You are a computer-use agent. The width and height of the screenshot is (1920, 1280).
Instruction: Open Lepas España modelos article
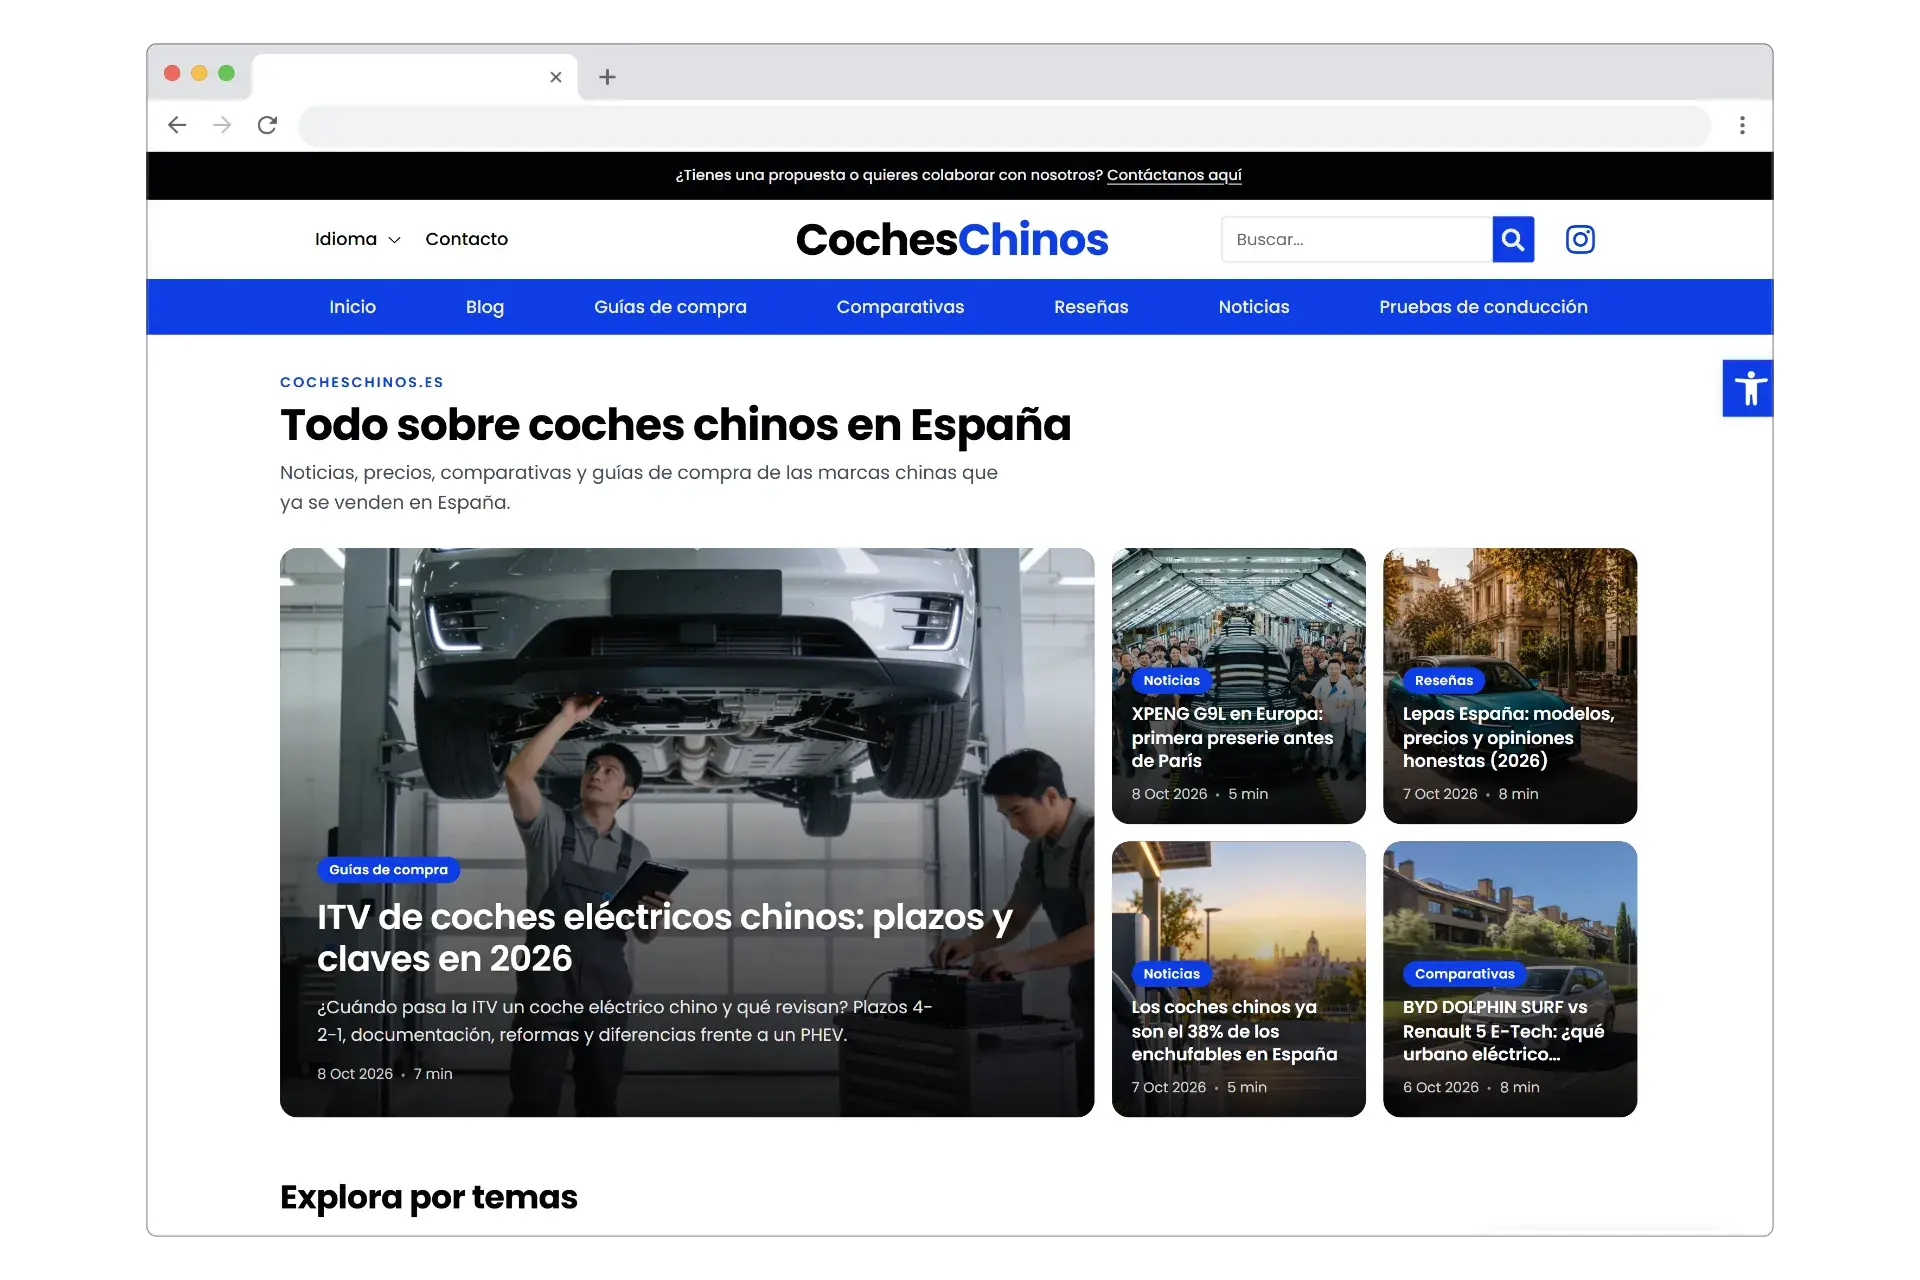pos(1508,737)
